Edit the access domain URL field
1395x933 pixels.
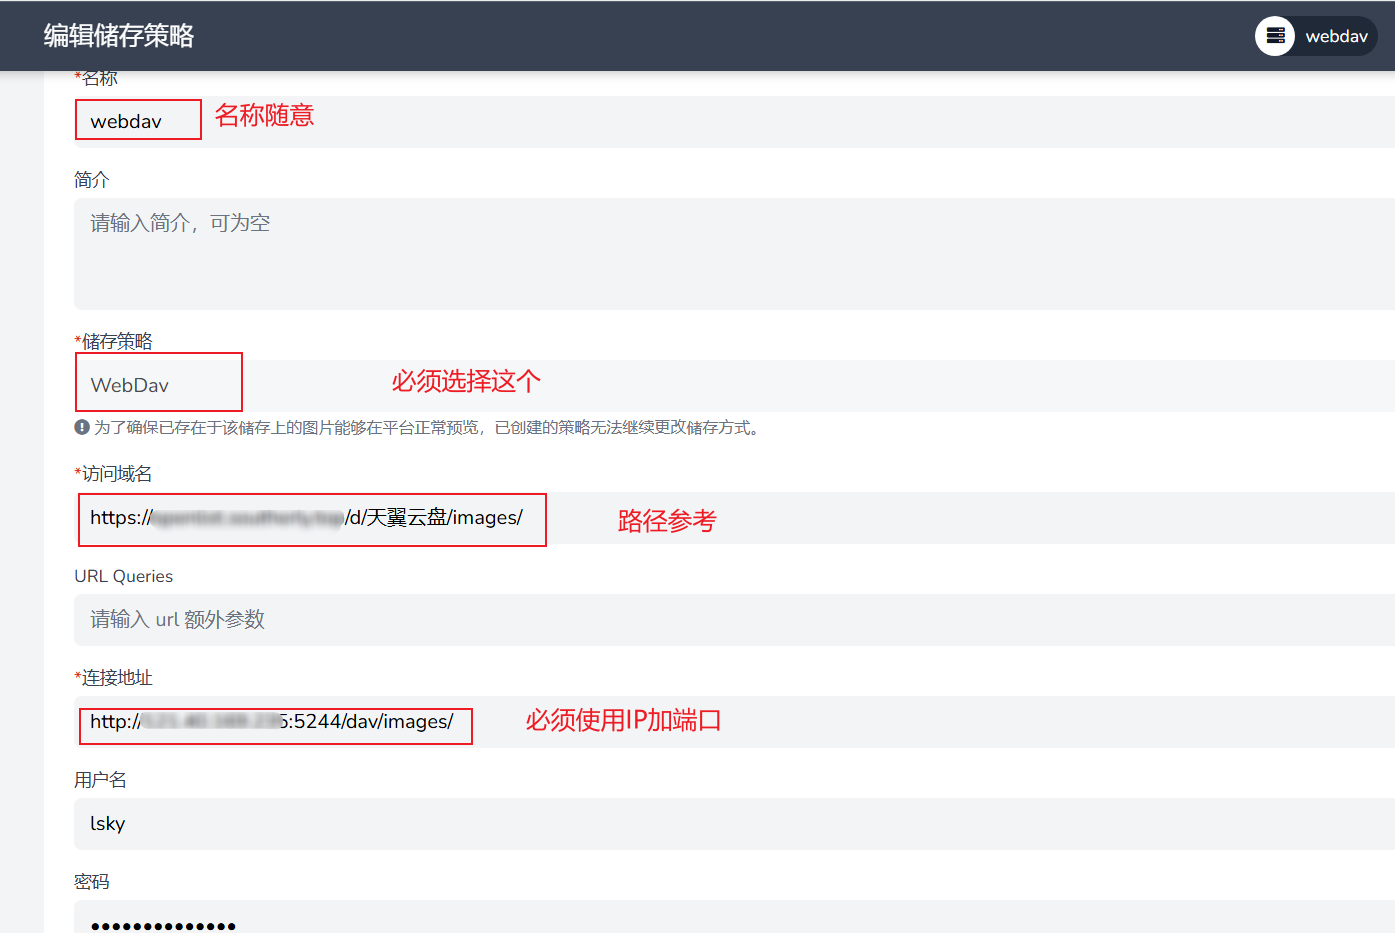[734, 518]
